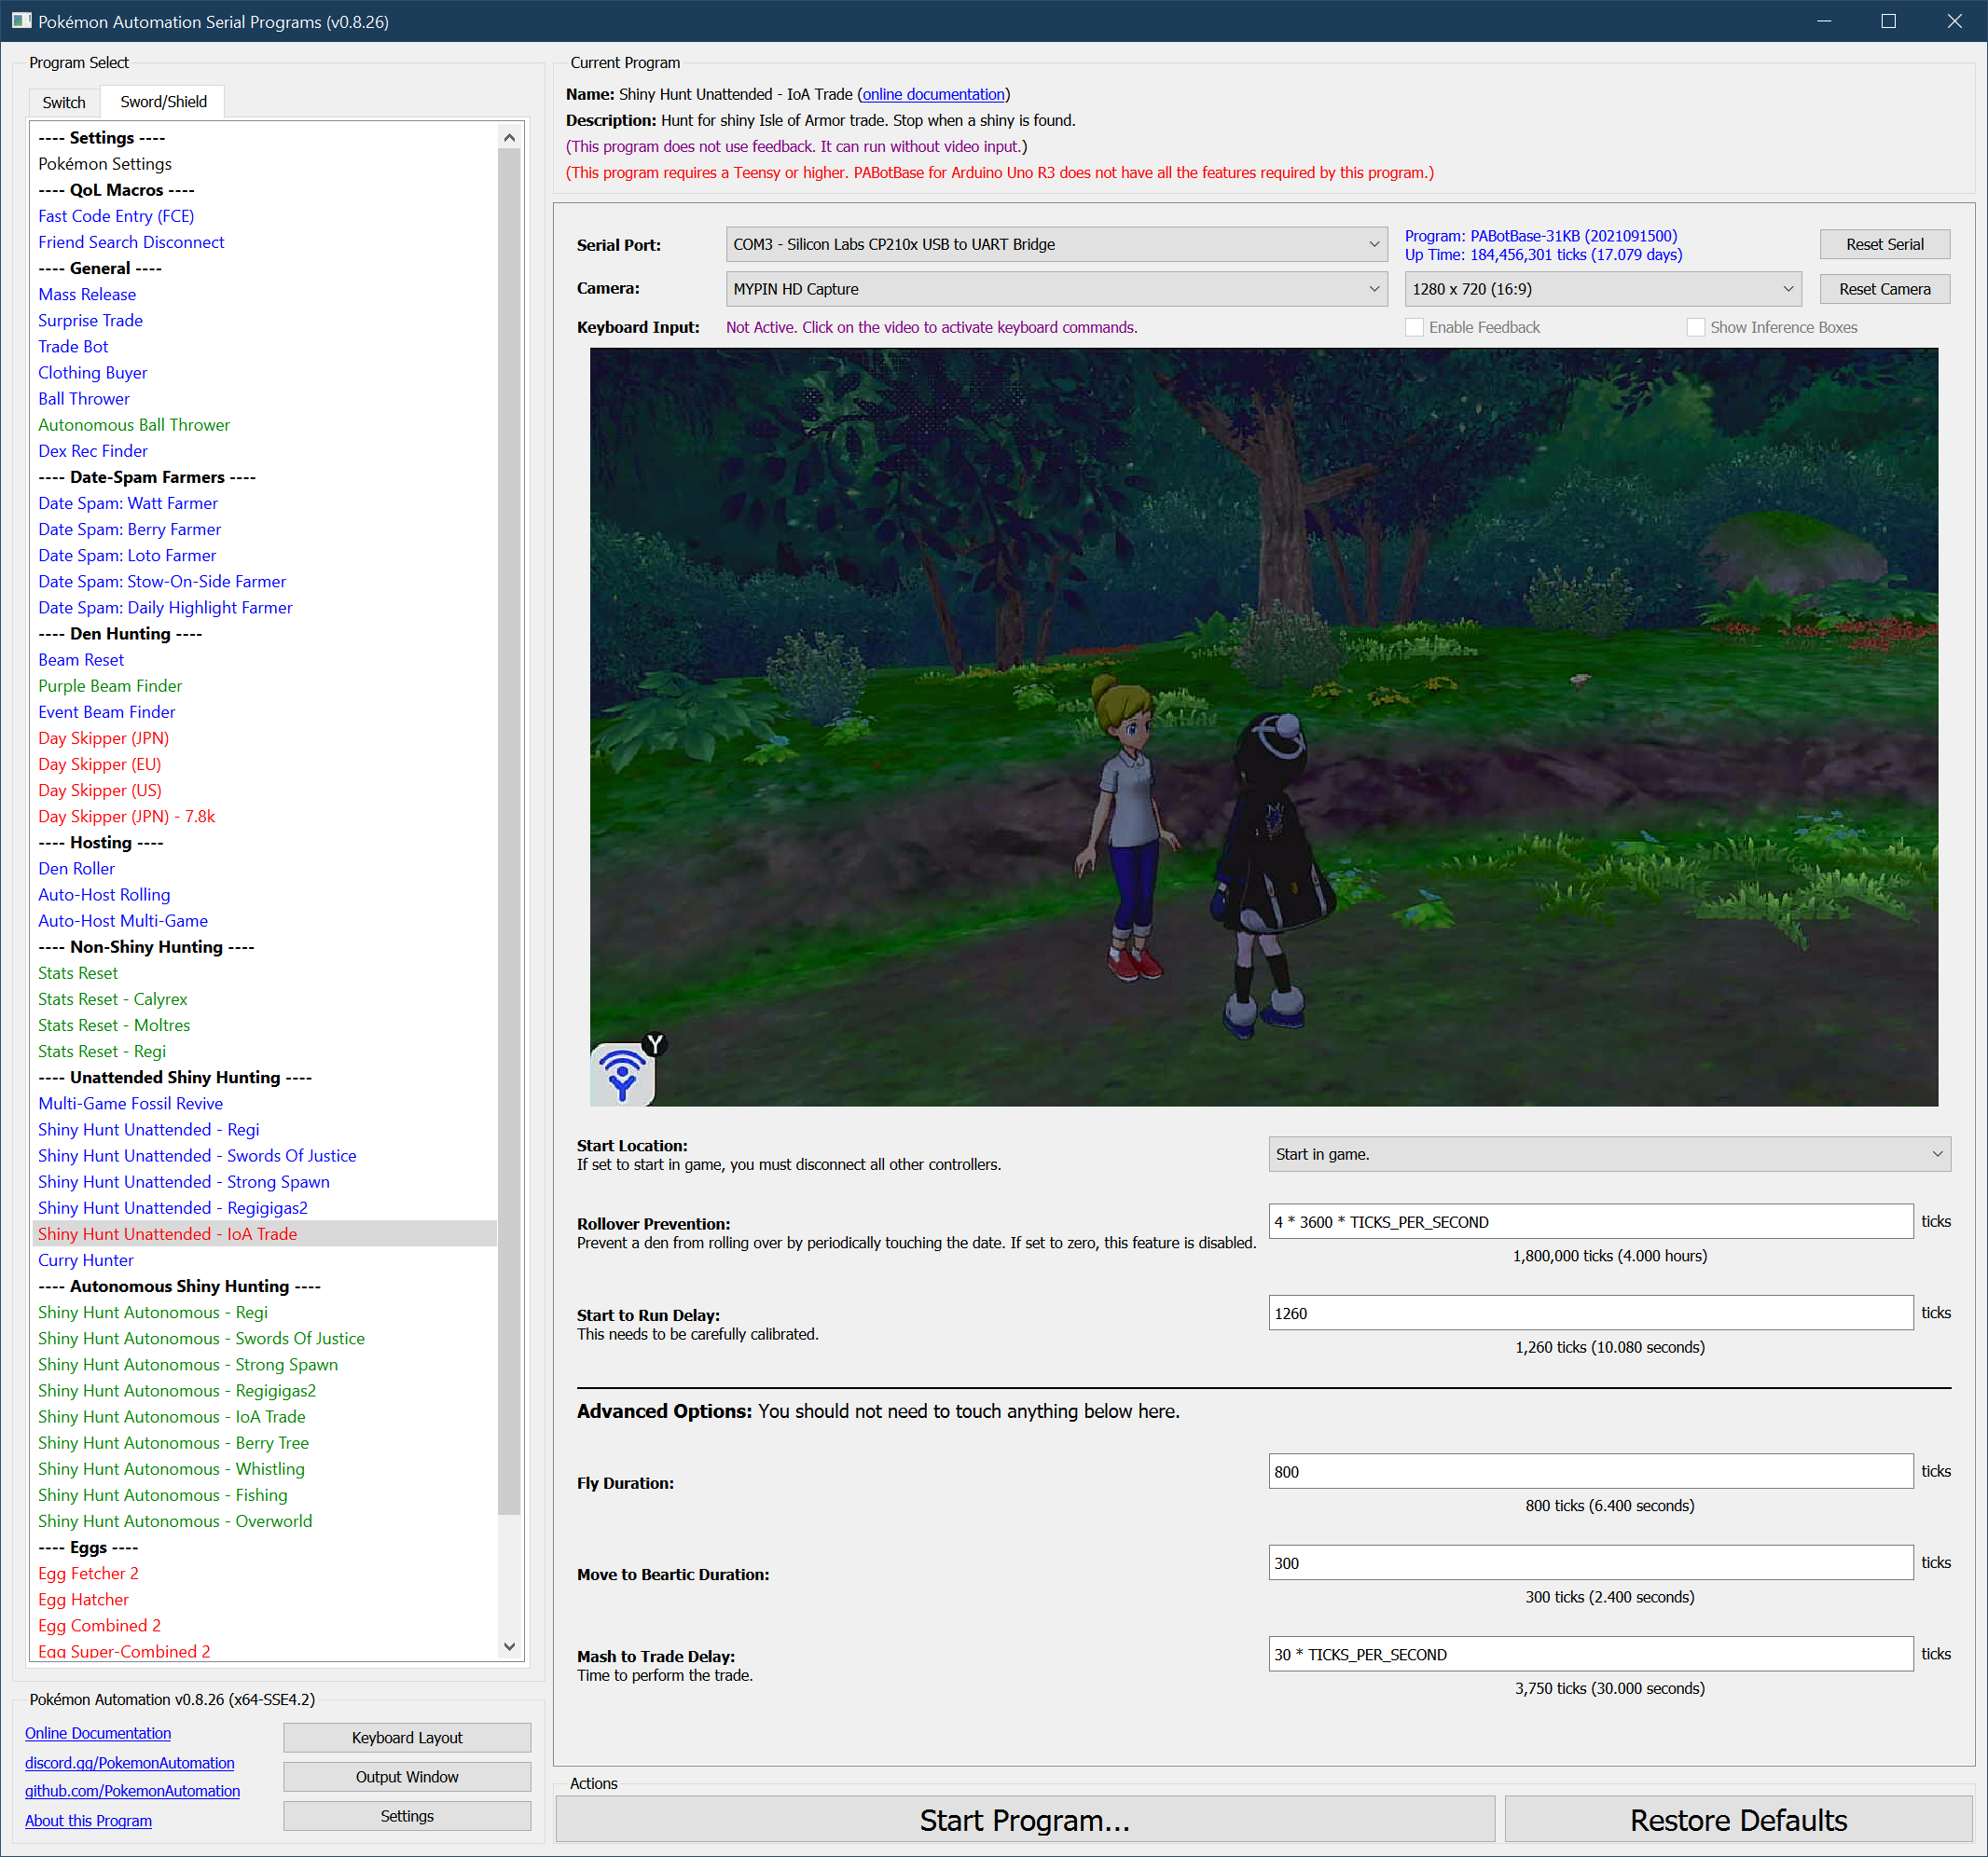Open the Keyboard Layout button
1988x1857 pixels.
pyautogui.click(x=406, y=1738)
